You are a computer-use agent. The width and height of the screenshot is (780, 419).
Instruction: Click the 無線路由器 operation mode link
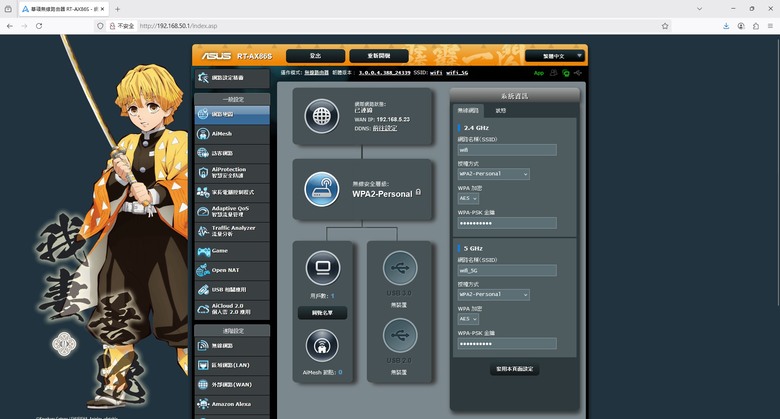316,73
